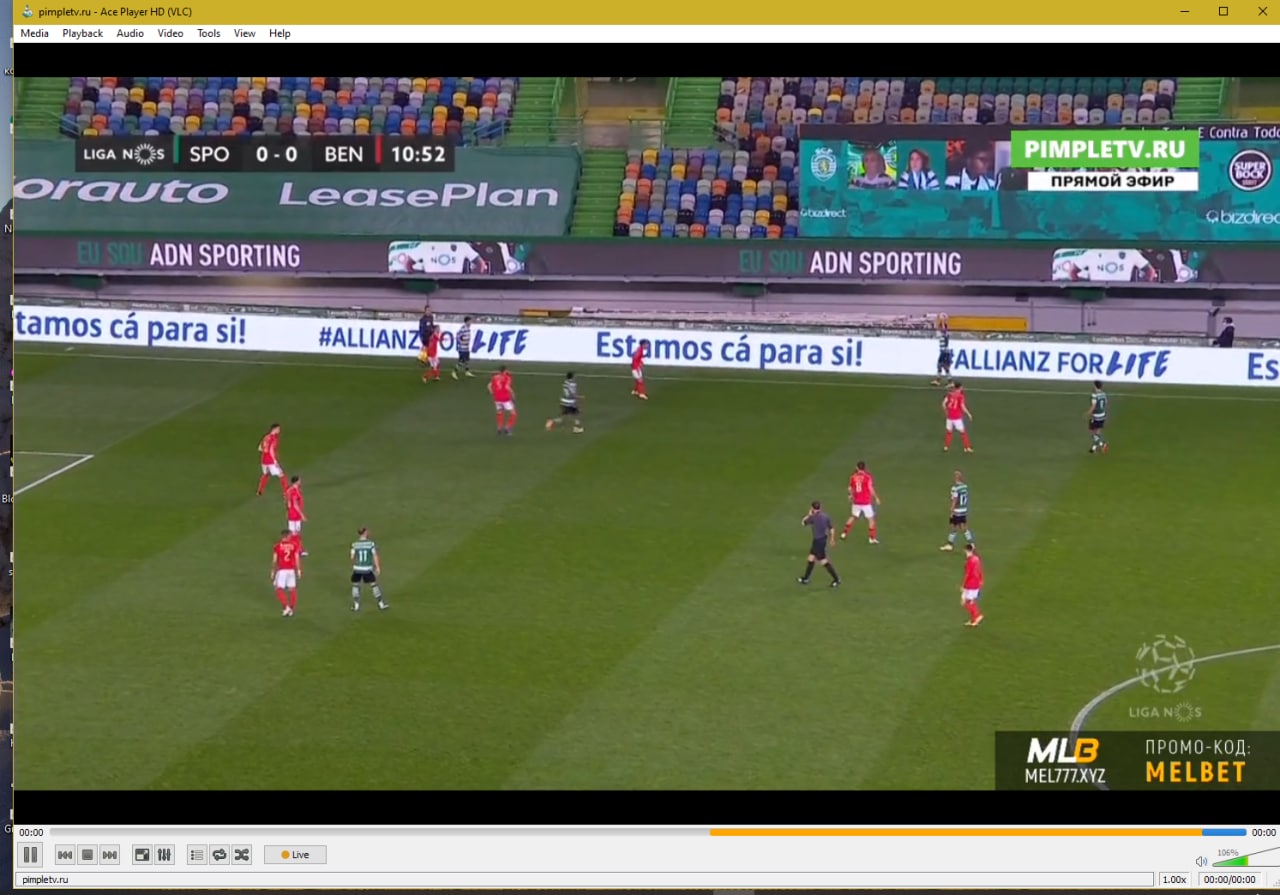This screenshot has height=895, width=1280.
Task: Minimize the Ace Player window
Action: click(1185, 11)
